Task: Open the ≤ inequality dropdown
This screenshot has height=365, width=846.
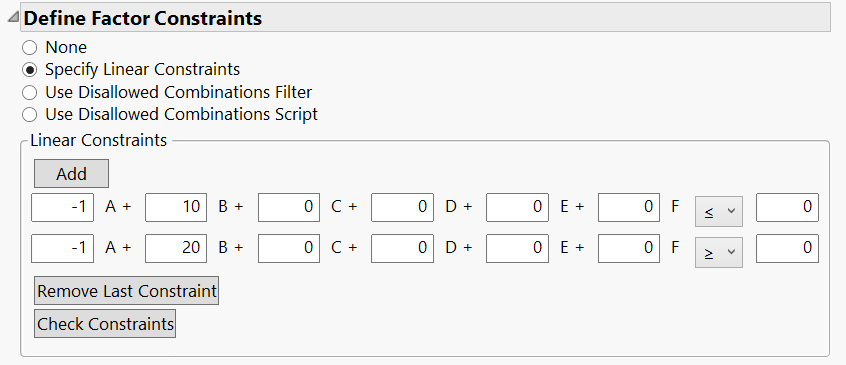Action: click(719, 211)
